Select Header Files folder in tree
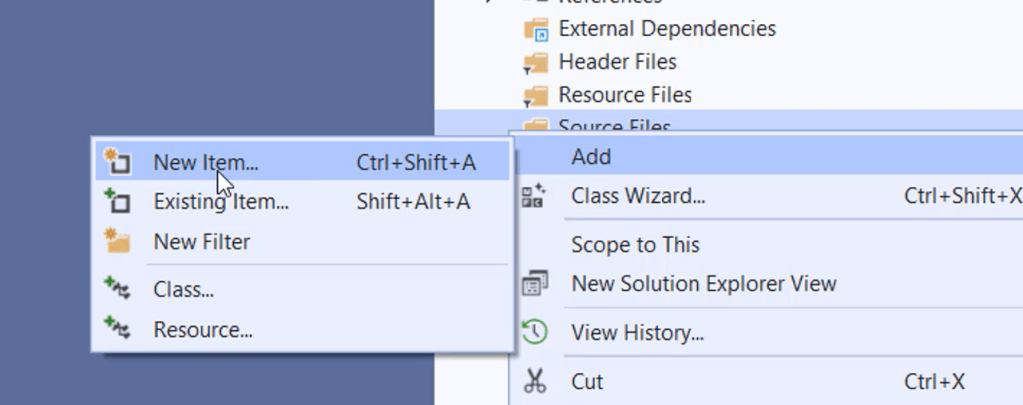 pos(618,62)
